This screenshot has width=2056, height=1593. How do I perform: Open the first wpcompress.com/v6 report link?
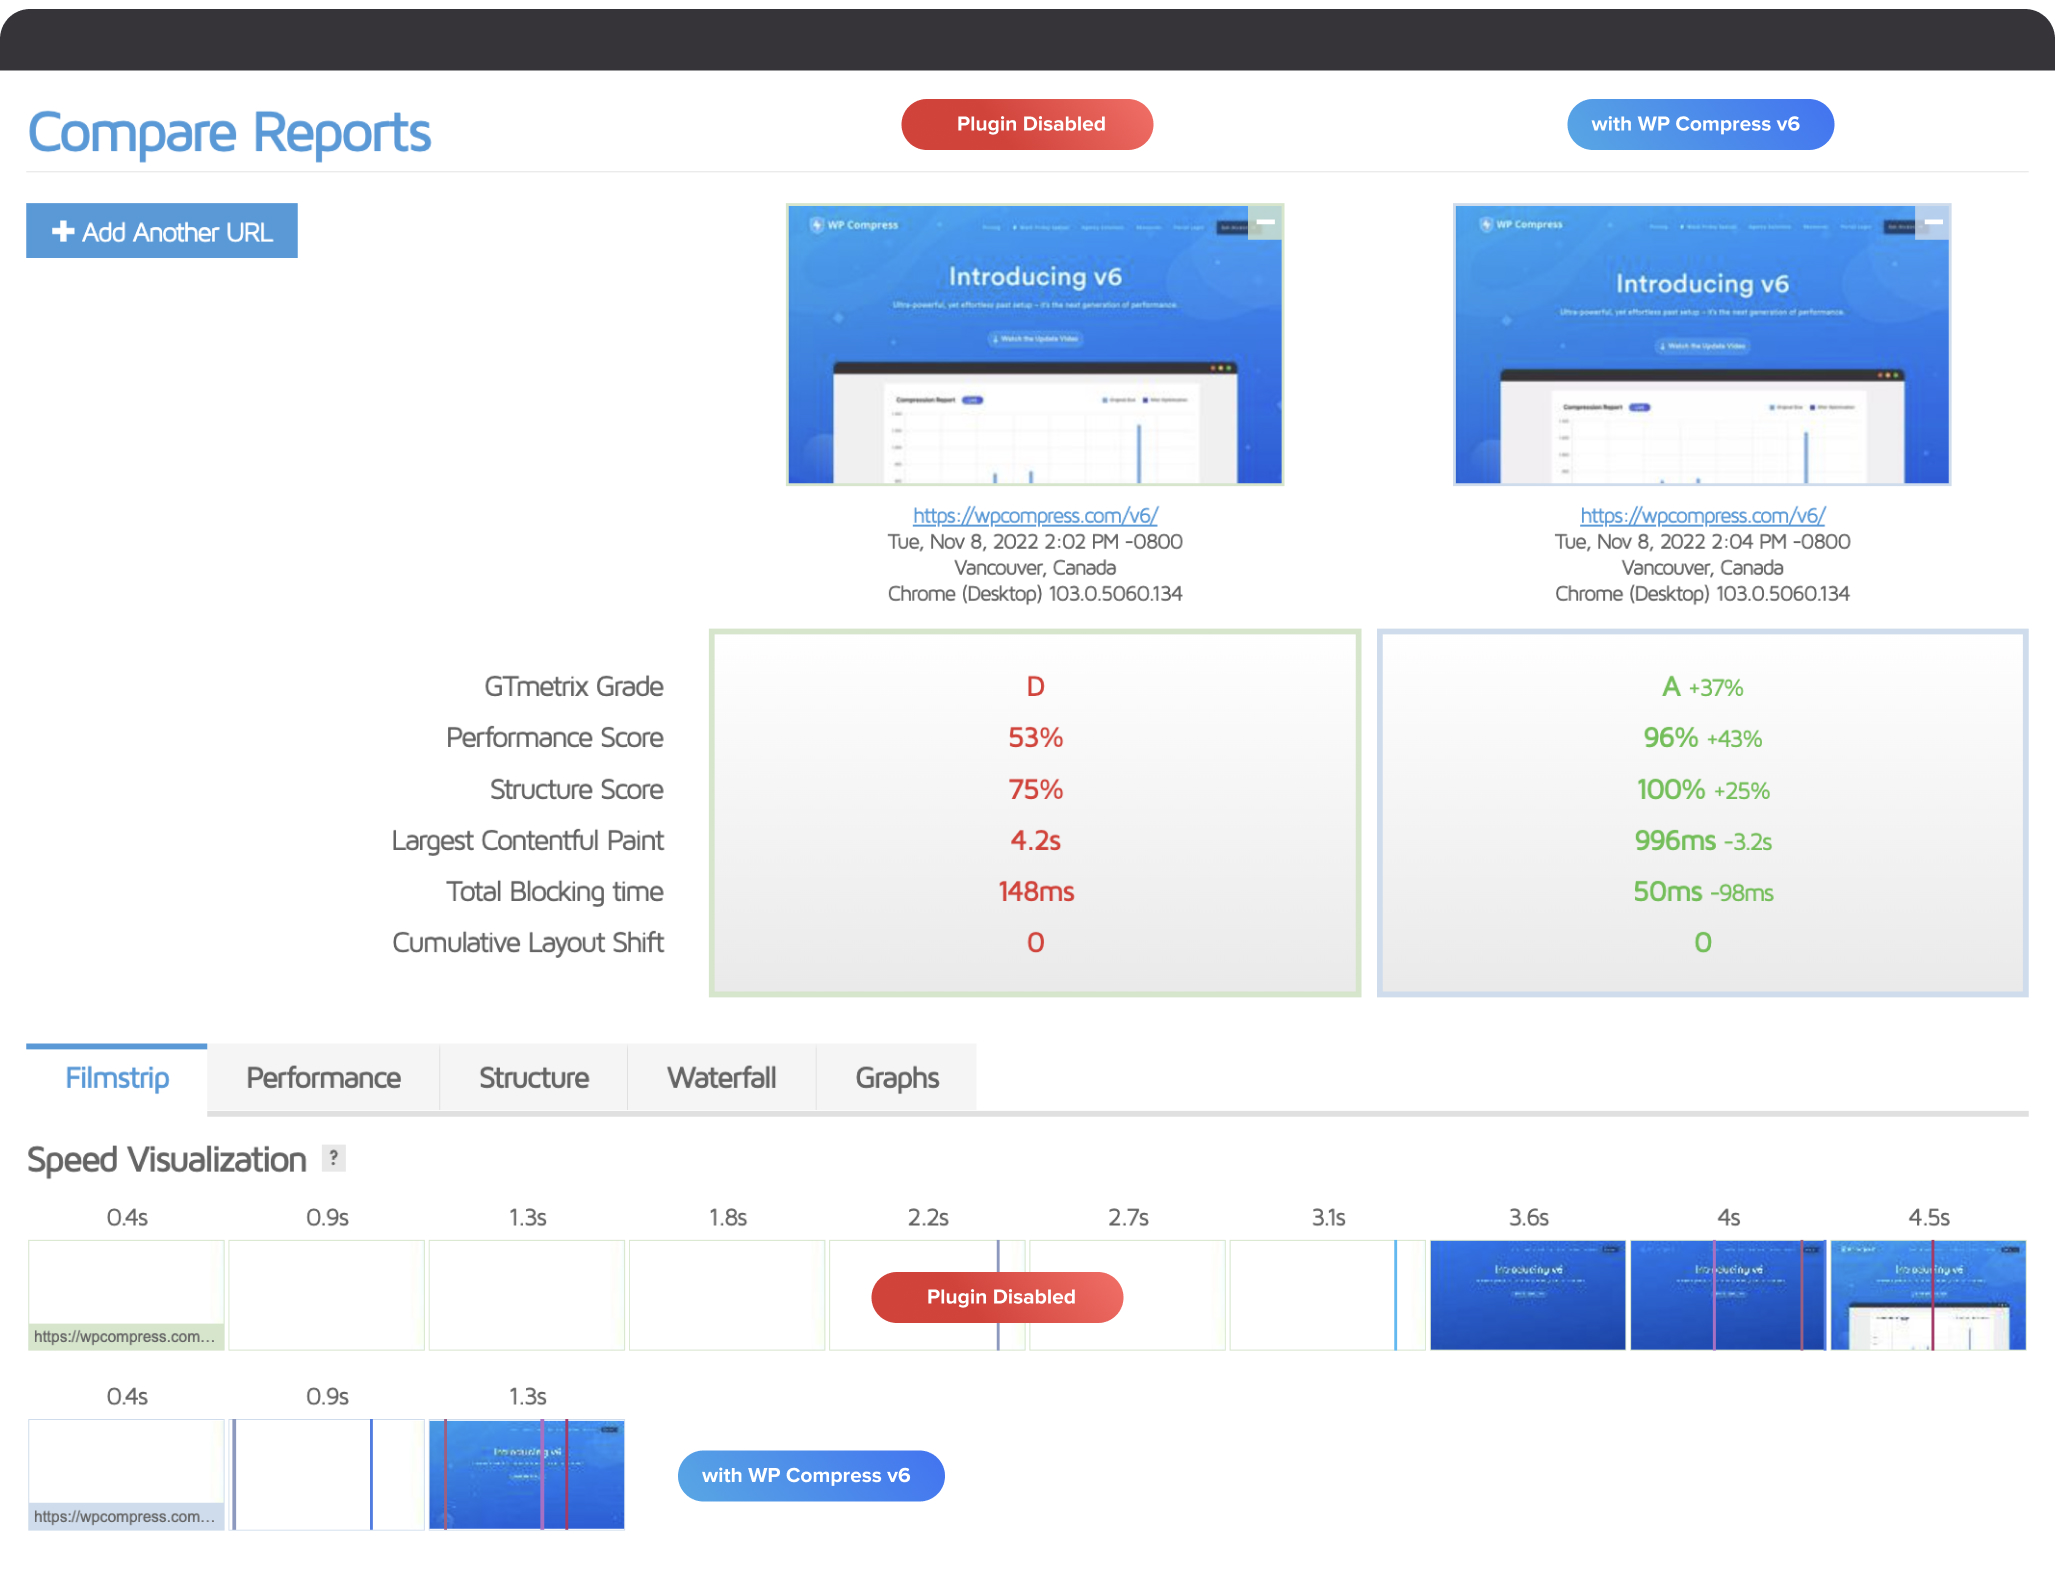pyautogui.click(x=1035, y=515)
